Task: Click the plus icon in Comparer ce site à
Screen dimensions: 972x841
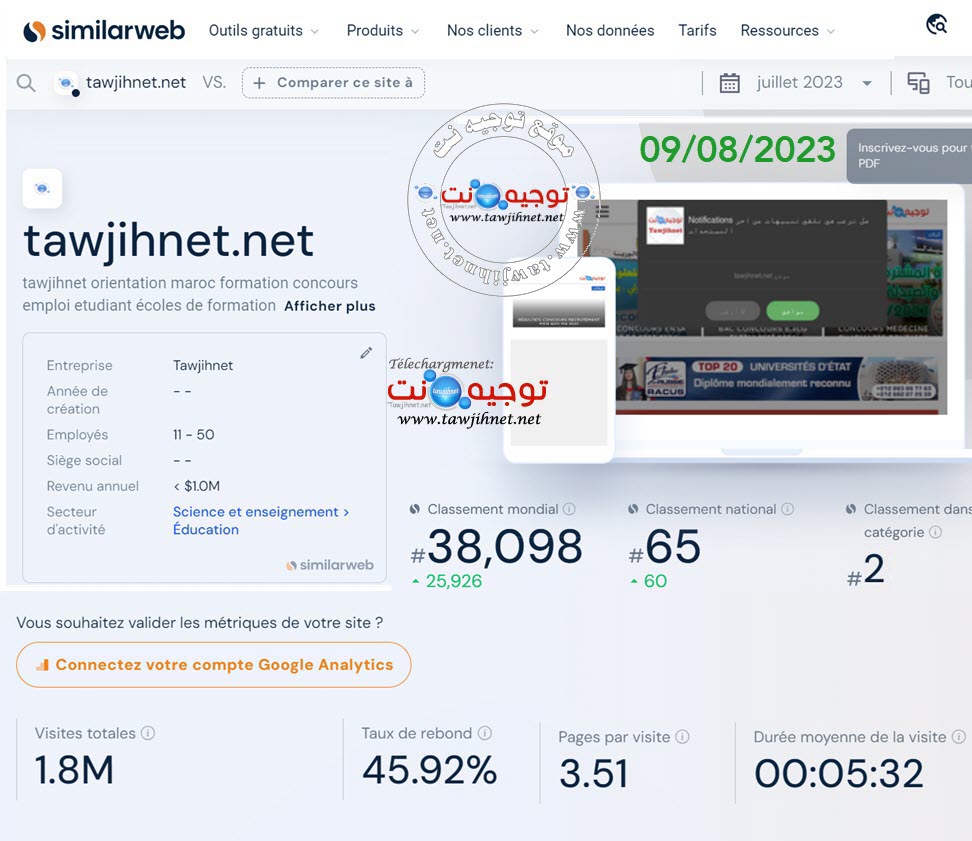Action: pyautogui.click(x=260, y=83)
